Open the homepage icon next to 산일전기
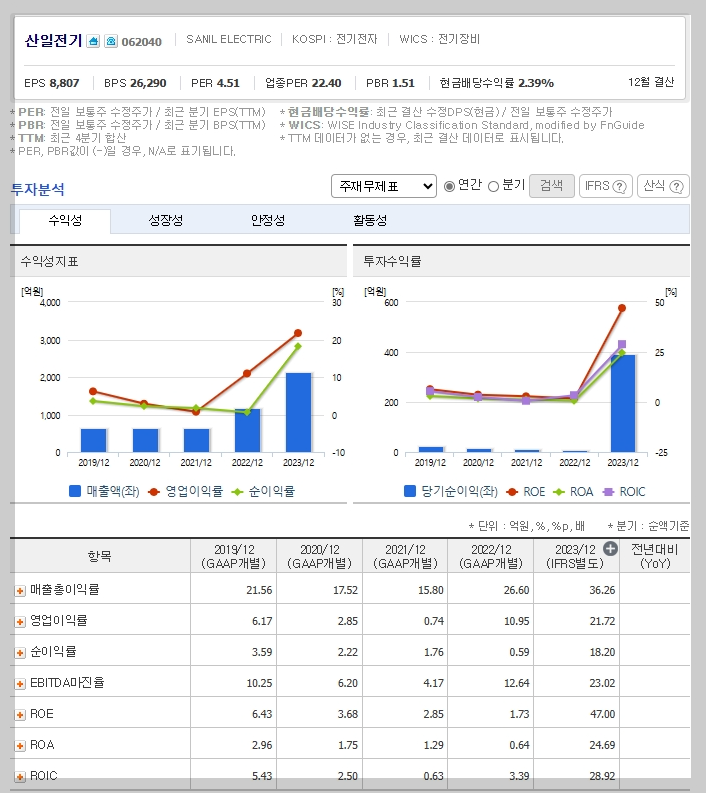 [93, 41]
